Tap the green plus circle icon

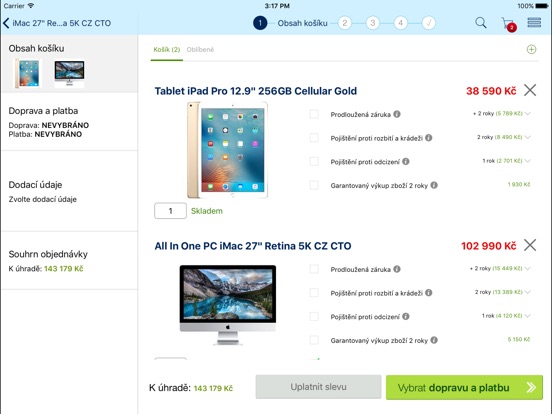click(x=531, y=49)
